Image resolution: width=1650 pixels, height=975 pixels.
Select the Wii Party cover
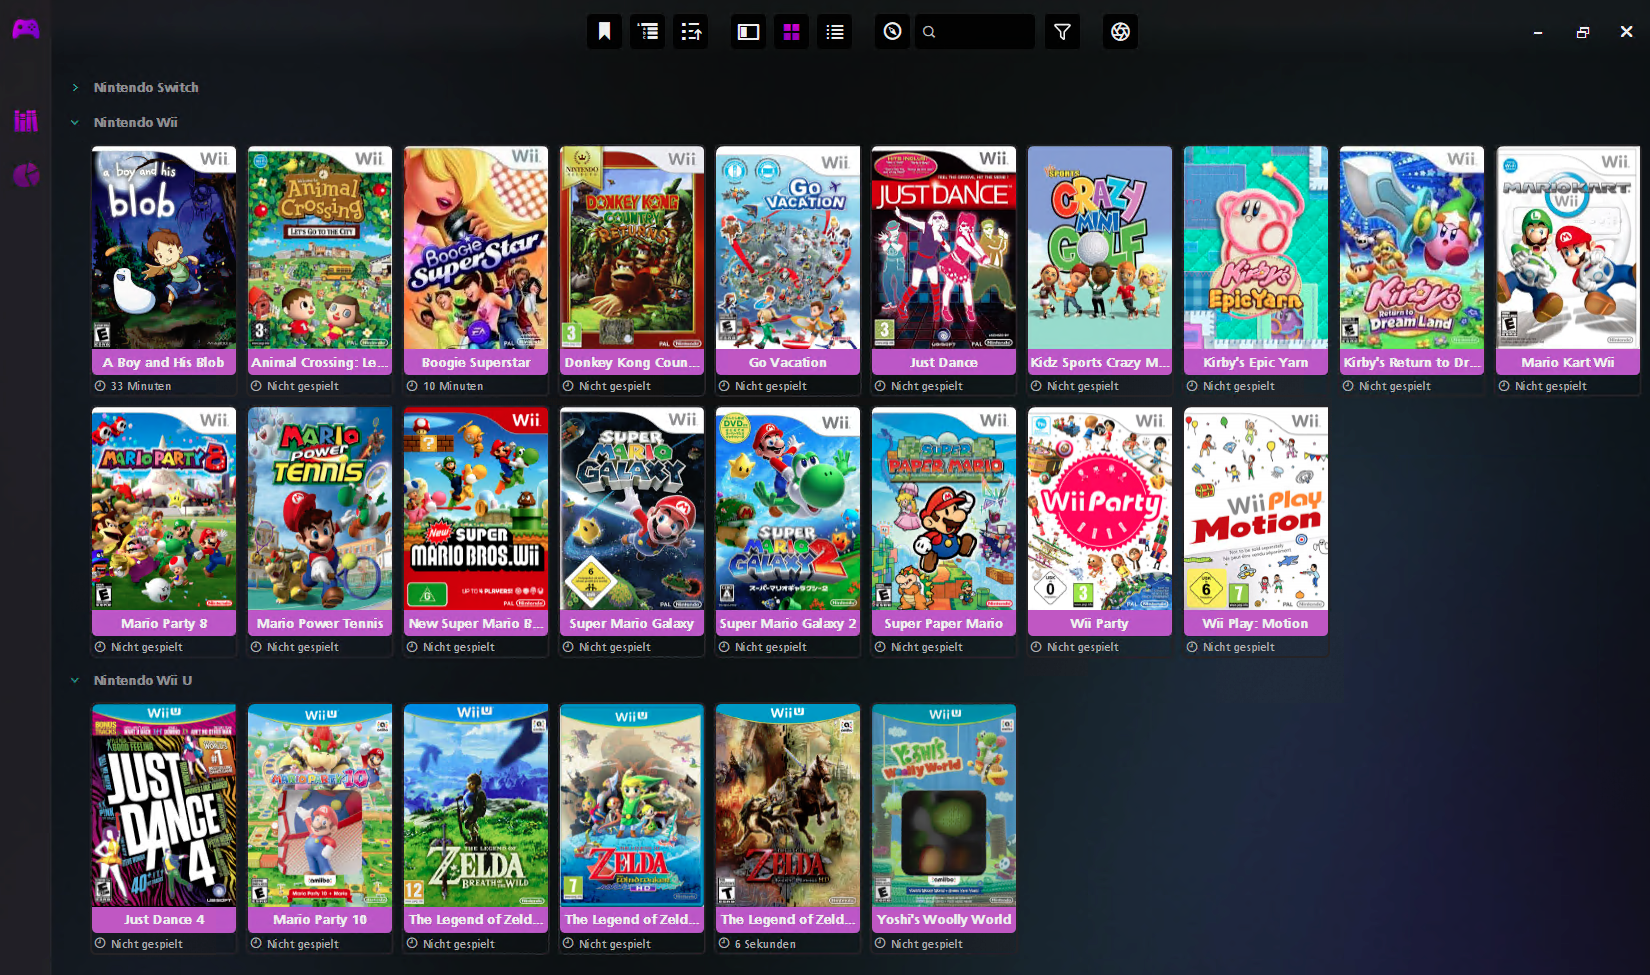1100,509
